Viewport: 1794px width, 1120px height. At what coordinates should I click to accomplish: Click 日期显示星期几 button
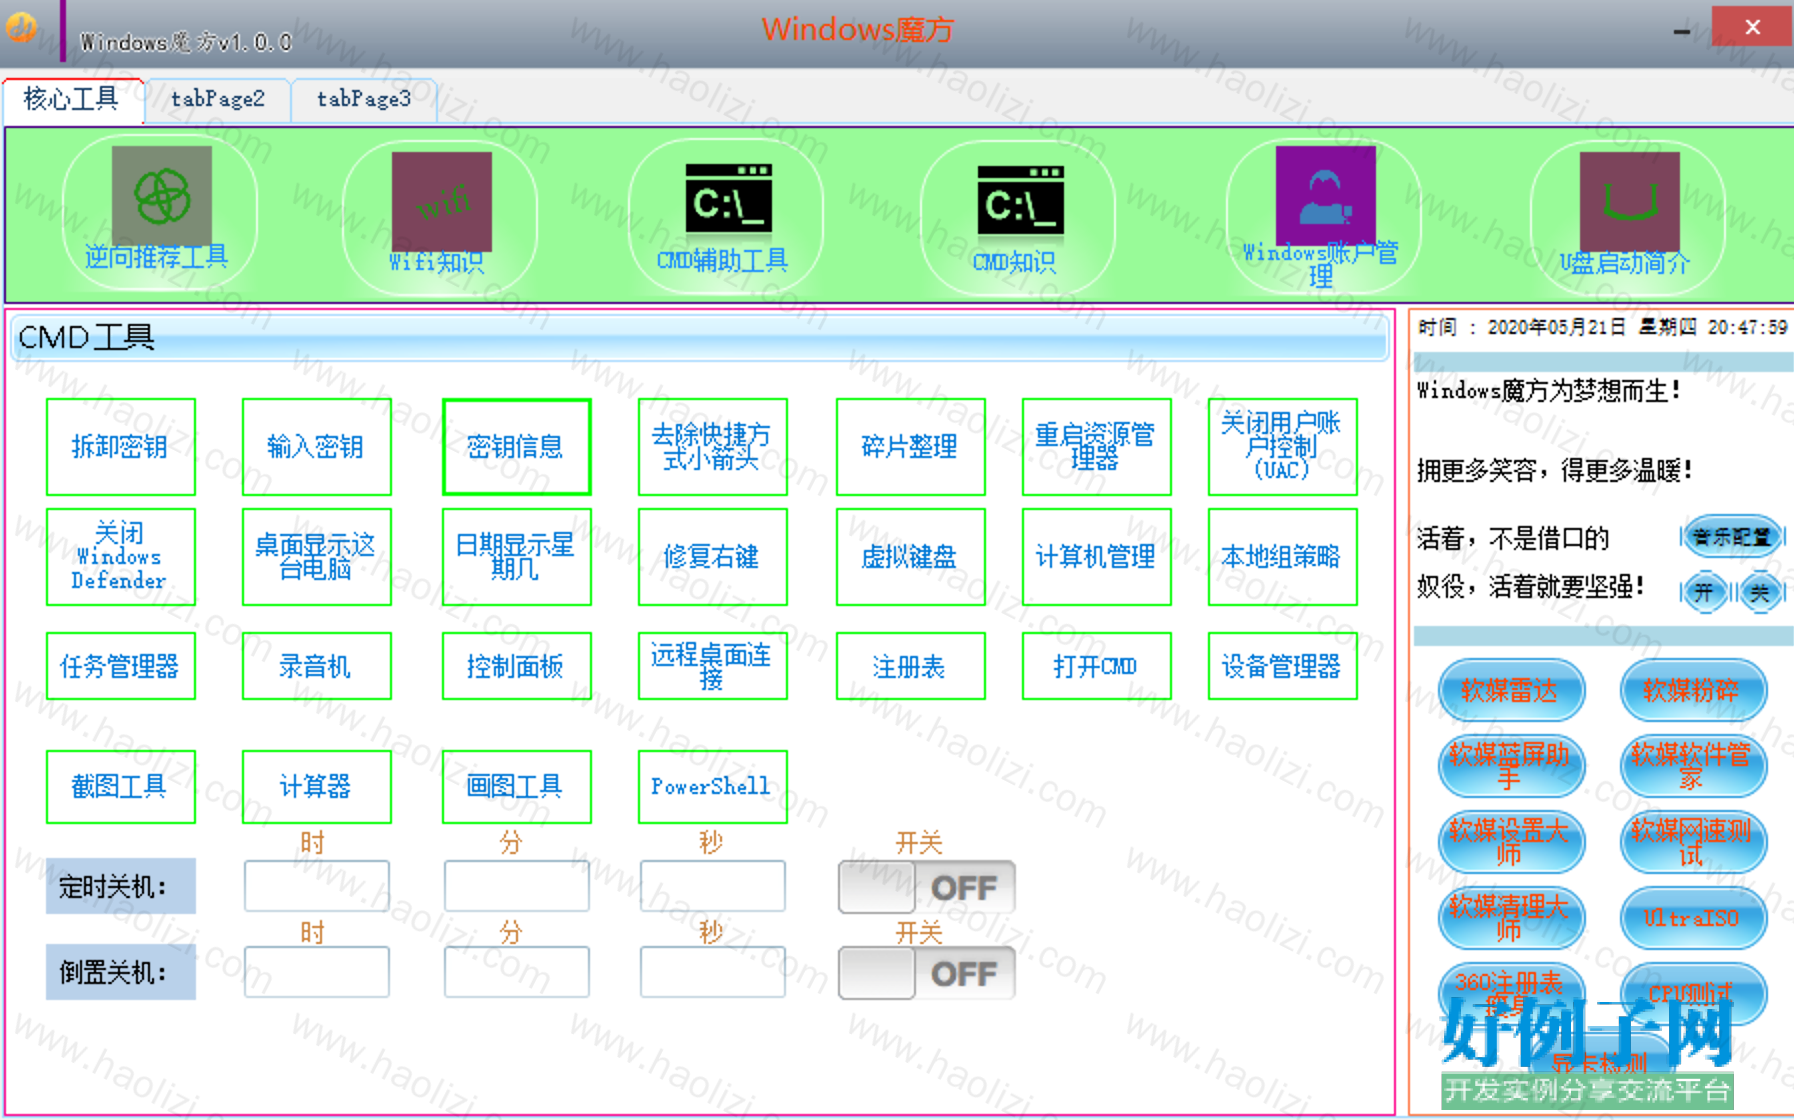(516, 557)
